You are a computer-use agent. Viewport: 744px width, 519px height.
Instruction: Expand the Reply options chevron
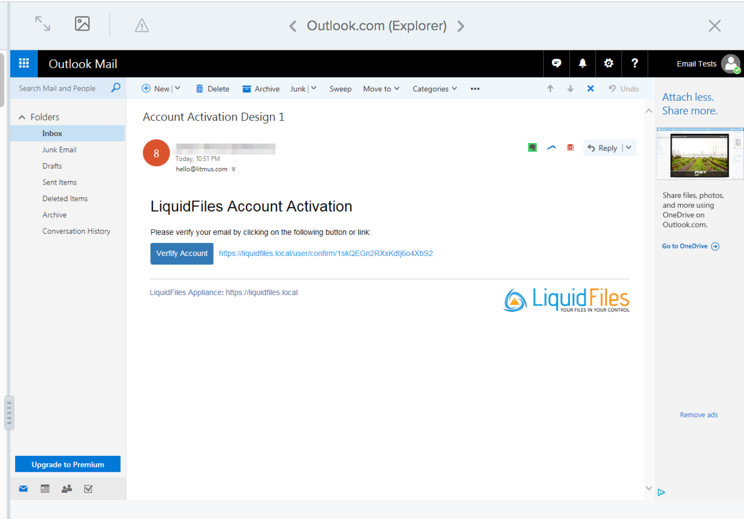click(x=629, y=148)
